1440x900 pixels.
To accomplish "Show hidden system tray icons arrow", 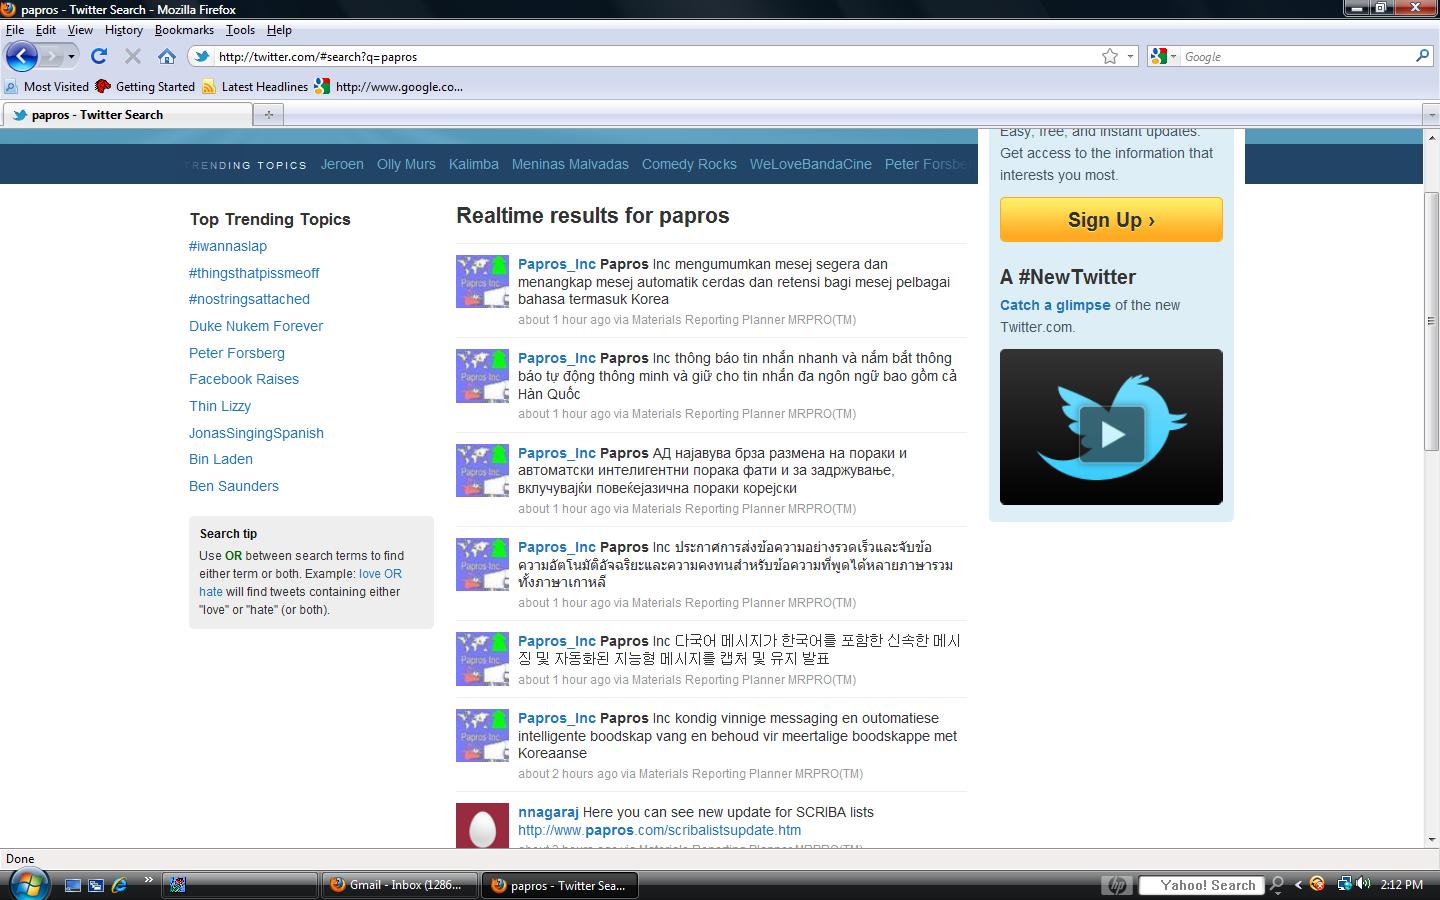I will click(1298, 885).
